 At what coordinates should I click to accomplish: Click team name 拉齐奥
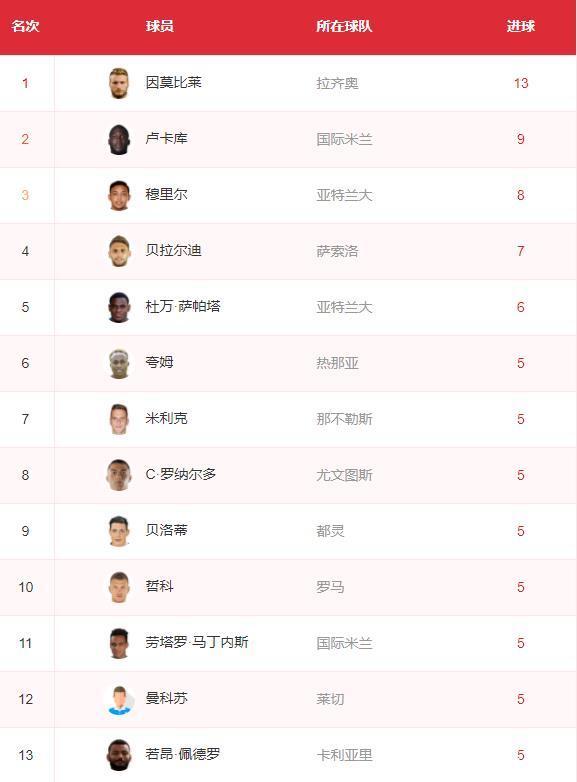pyautogui.click(x=338, y=83)
